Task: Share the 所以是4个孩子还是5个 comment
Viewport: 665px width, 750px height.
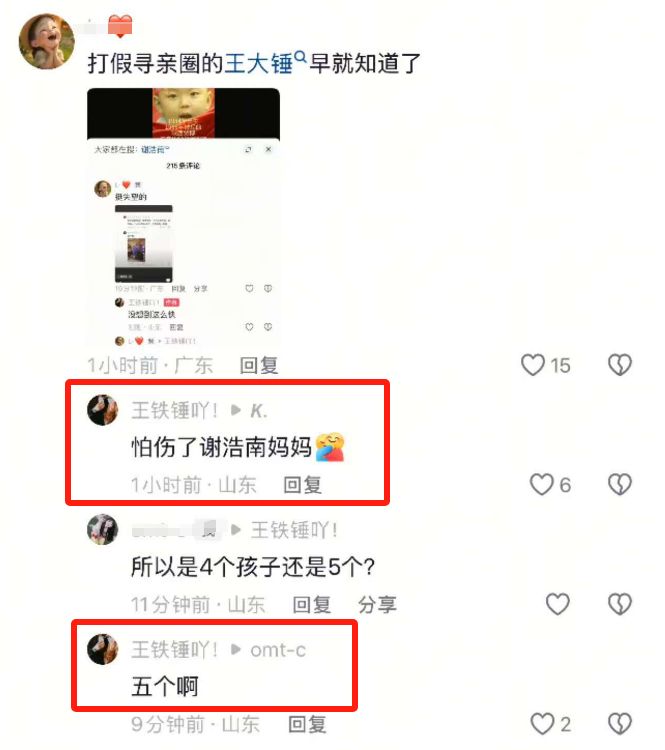Action: point(377,605)
